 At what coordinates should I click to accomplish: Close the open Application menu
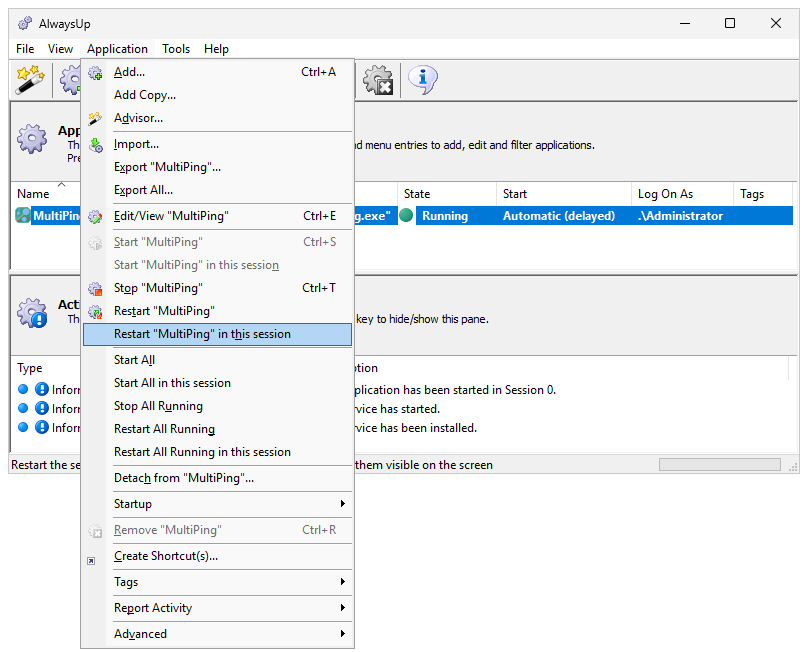pyautogui.click(x=117, y=49)
